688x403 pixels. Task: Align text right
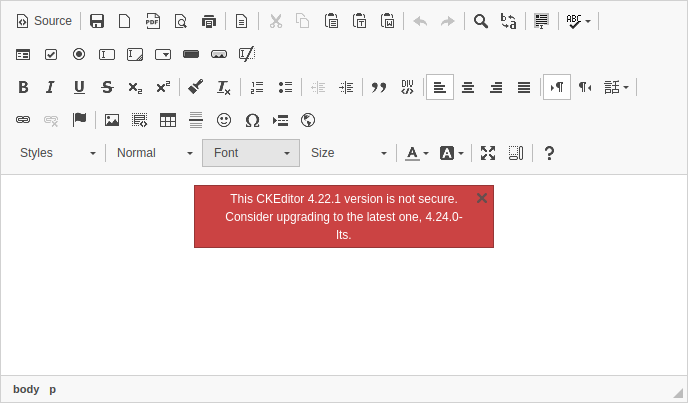pos(496,87)
